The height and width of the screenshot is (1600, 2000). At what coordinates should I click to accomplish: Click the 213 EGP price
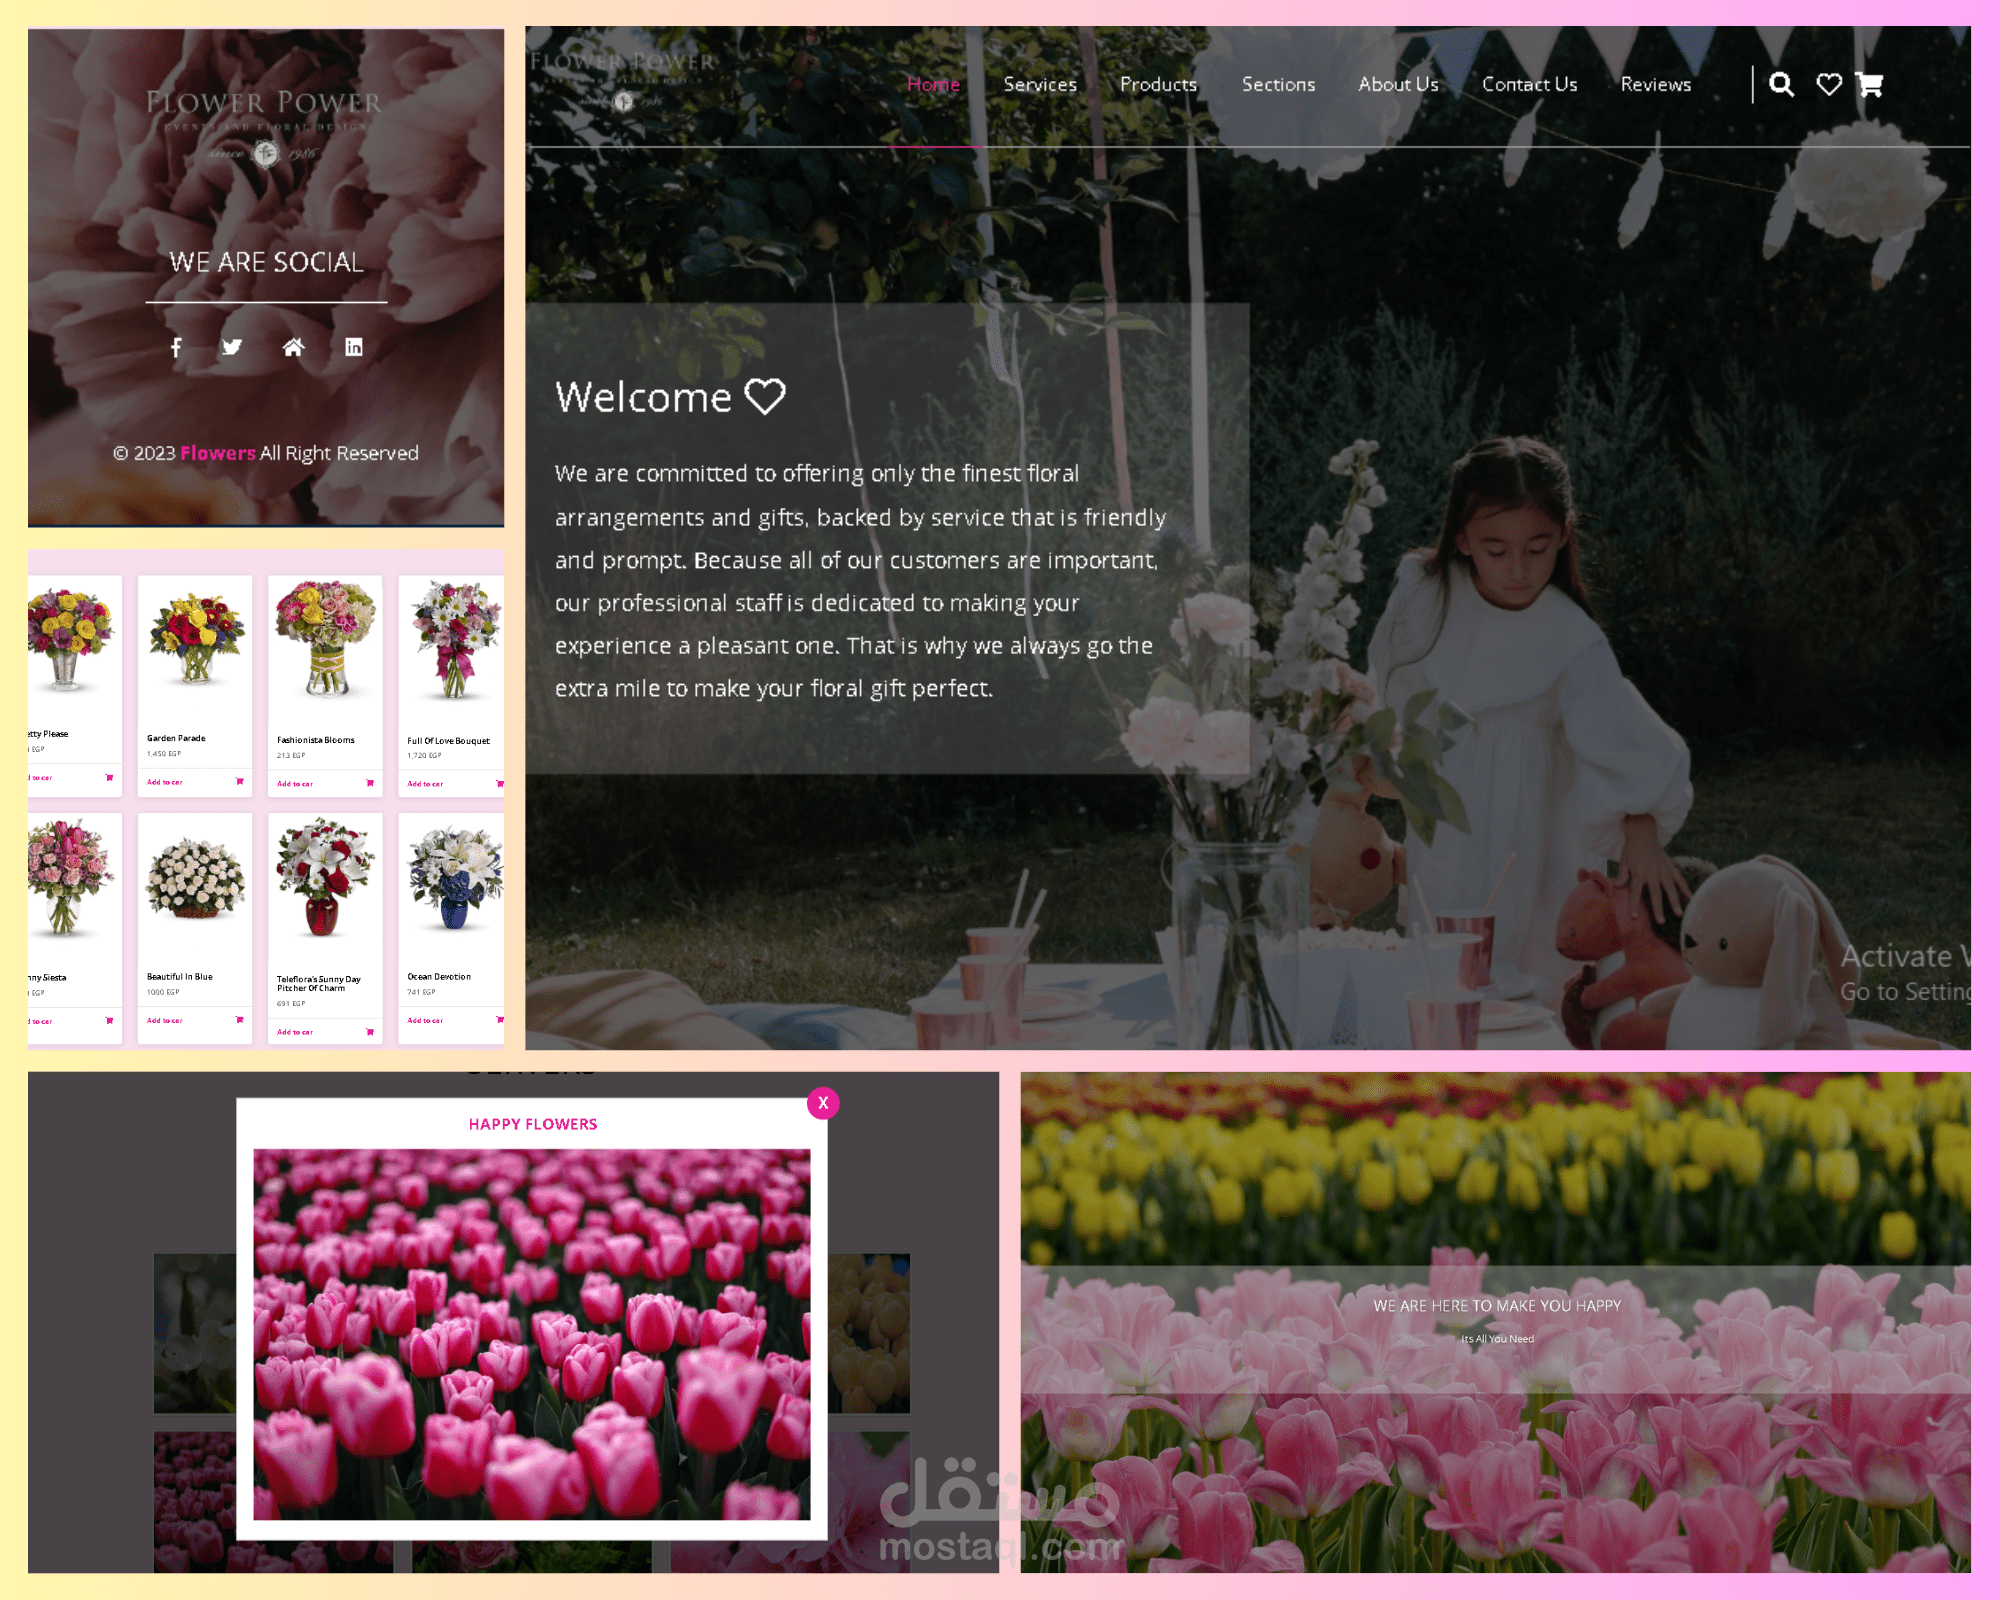coord(291,756)
